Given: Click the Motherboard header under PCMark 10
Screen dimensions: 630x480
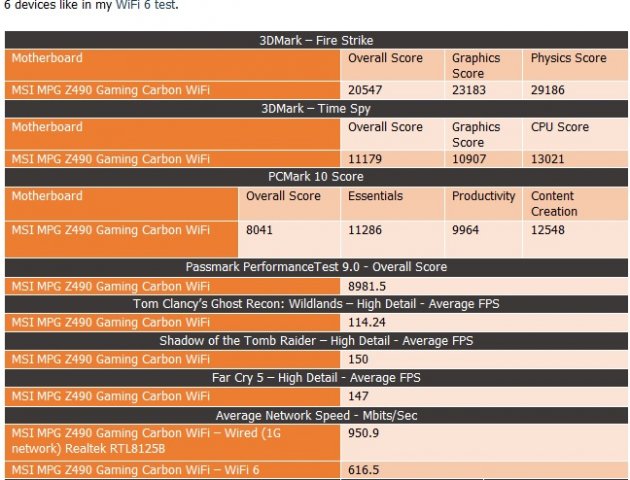Looking at the screenshot, I should coord(47,196).
